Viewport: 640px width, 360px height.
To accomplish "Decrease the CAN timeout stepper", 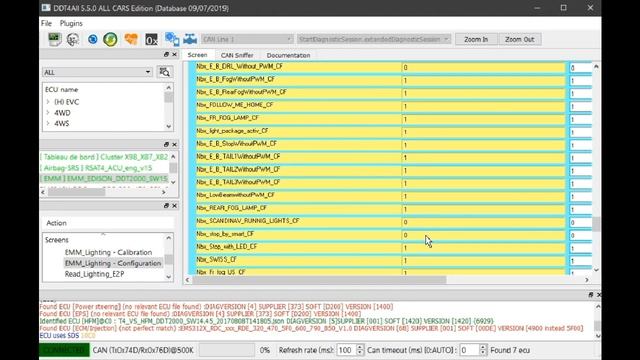I will (483, 353).
